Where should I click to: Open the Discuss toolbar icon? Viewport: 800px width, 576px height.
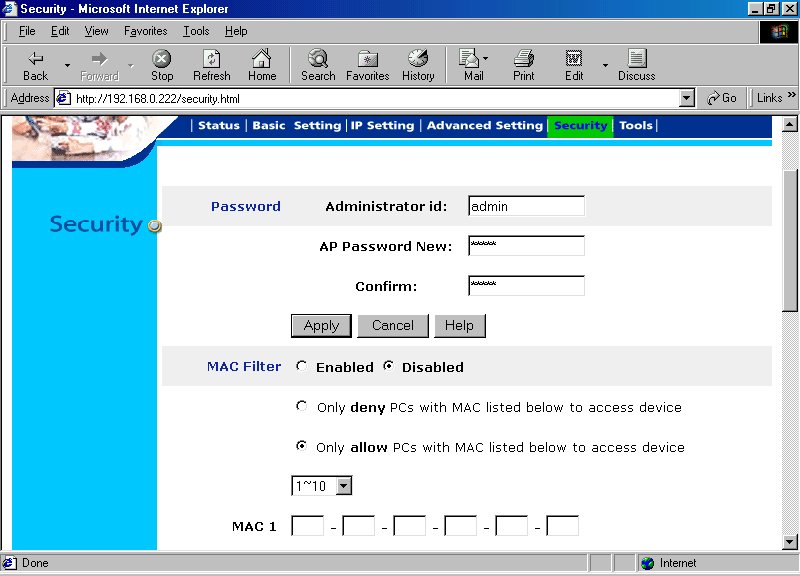coord(636,65)
